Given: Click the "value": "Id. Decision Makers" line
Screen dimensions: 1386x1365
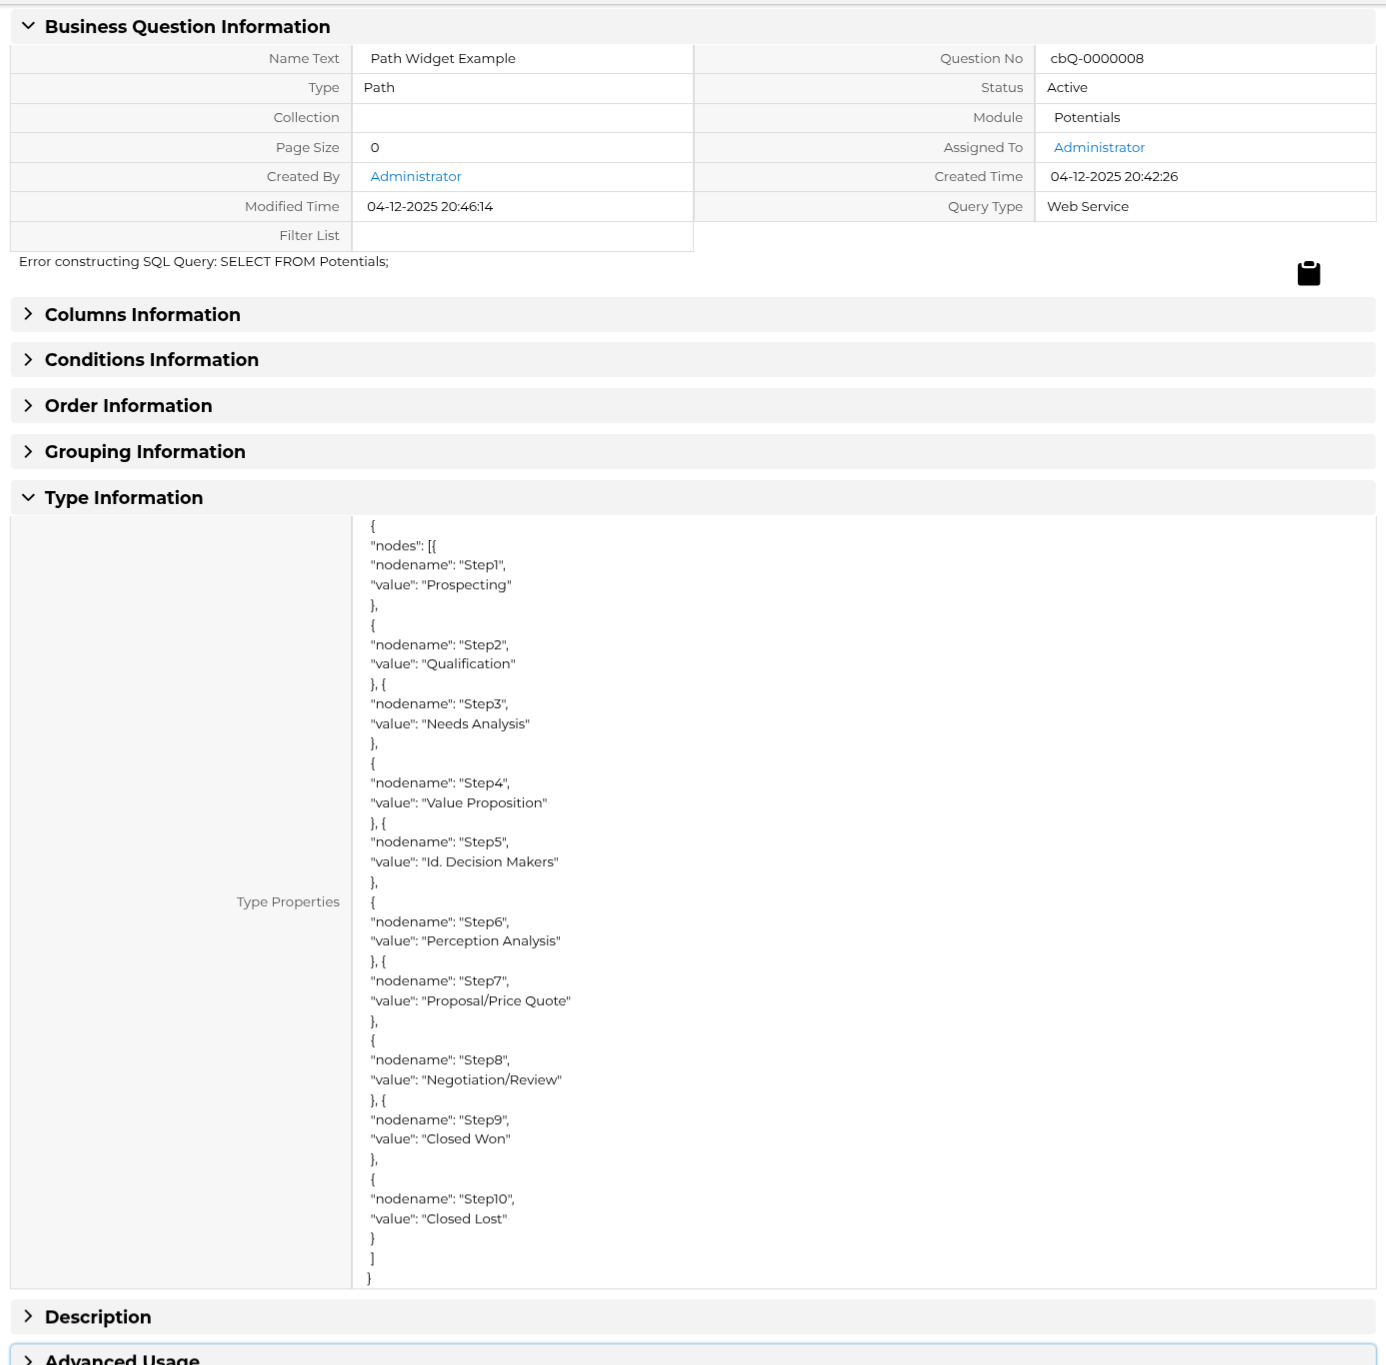Looking at the screenshot, I should (x=464, y=862).
